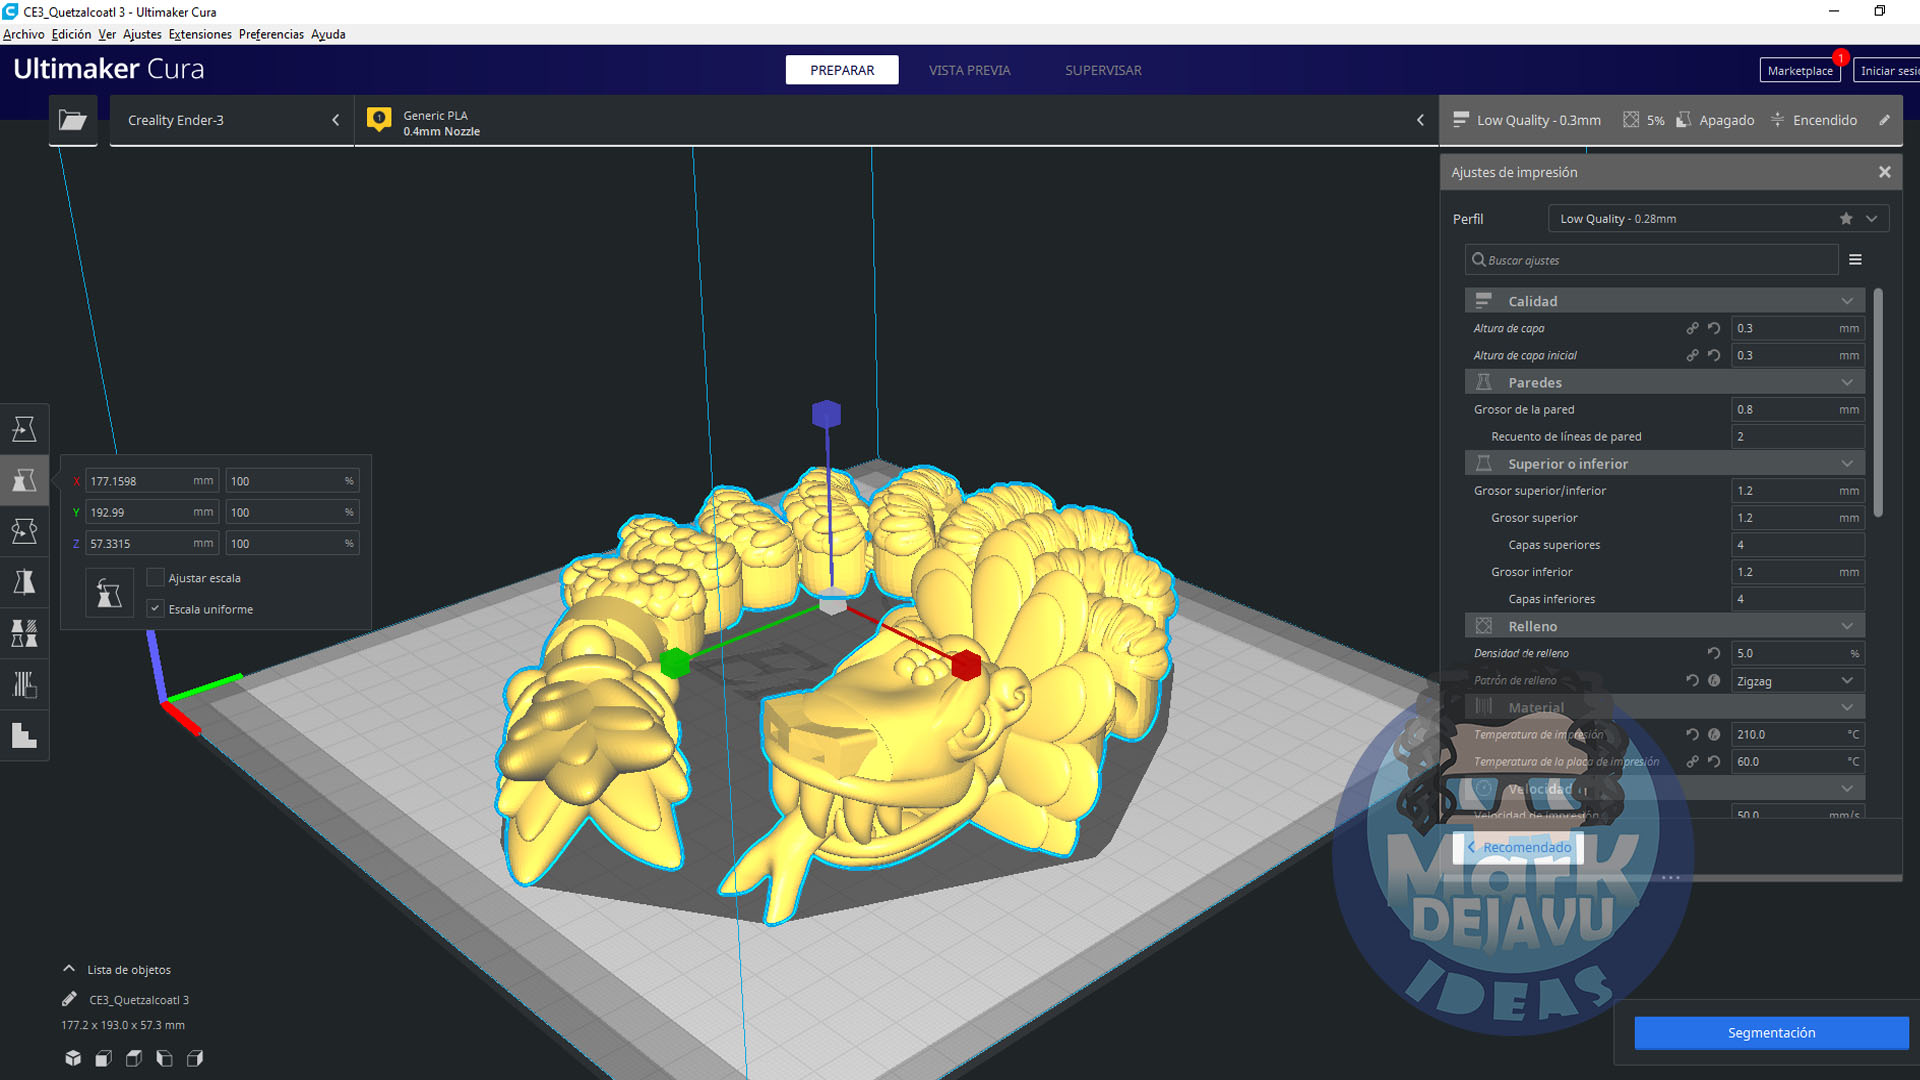
Task: Open the settings visibility hamburger menu
Action: [1855, 260]
